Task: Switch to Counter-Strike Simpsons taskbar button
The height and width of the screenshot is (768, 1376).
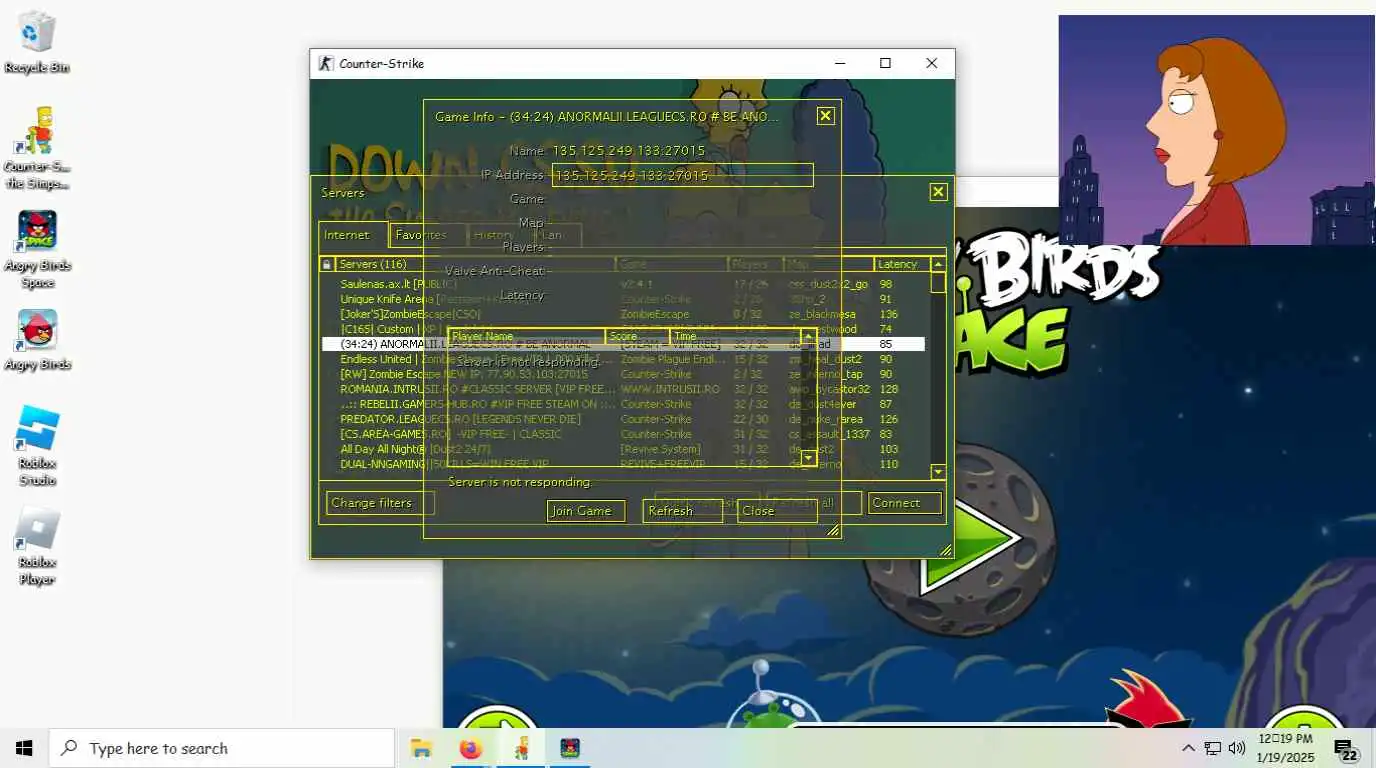Action: [x=521, y=748]
